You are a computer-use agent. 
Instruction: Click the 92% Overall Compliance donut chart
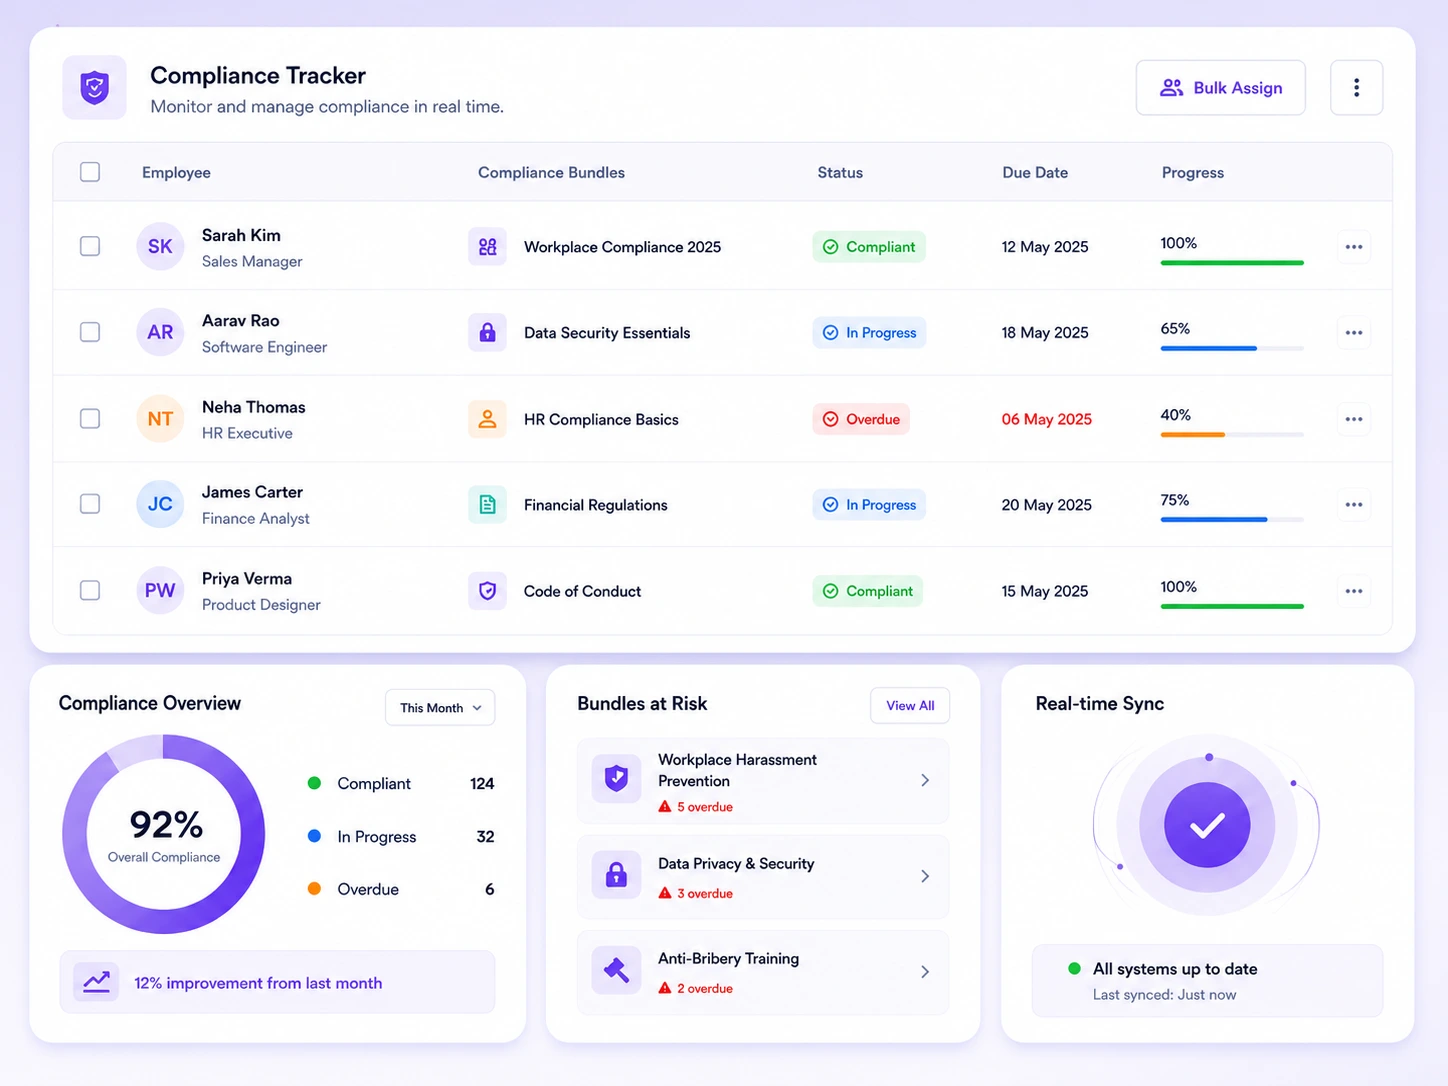click(164, 834)
